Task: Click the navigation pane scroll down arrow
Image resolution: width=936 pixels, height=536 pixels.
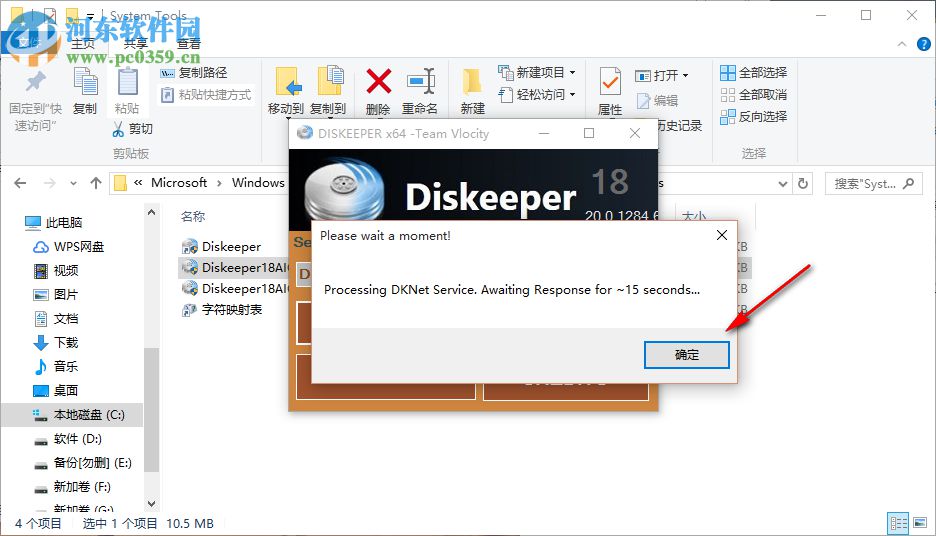Action: [151, 504]
